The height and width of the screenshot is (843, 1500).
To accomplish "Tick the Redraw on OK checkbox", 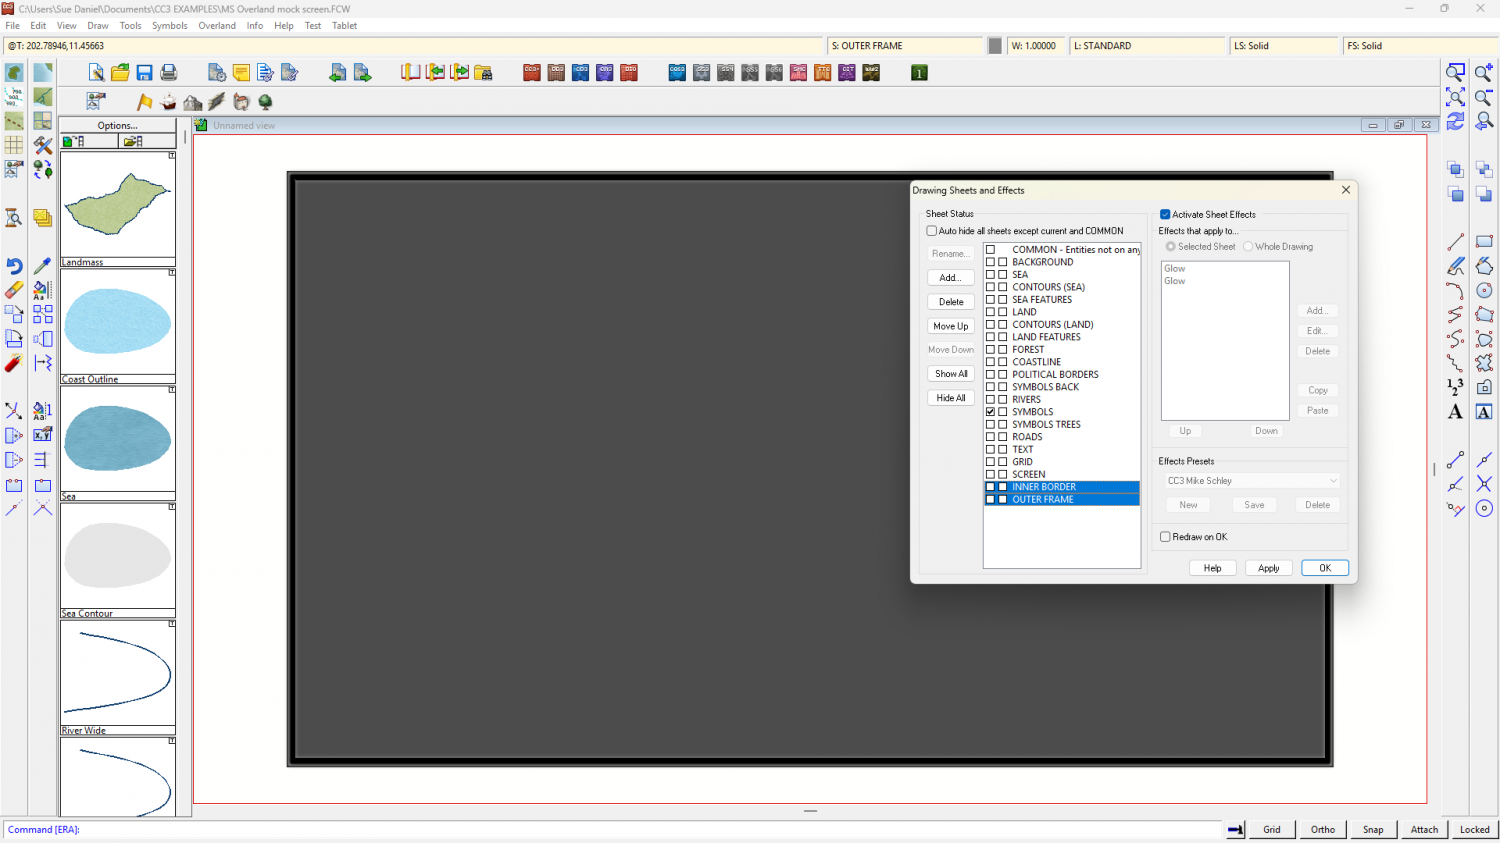I will point(1165,537).
